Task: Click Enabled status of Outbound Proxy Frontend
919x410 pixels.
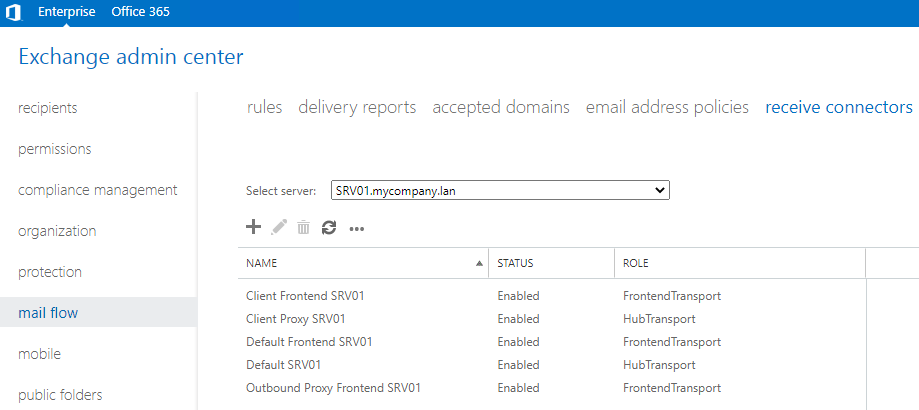Action: tap(518, 388)
